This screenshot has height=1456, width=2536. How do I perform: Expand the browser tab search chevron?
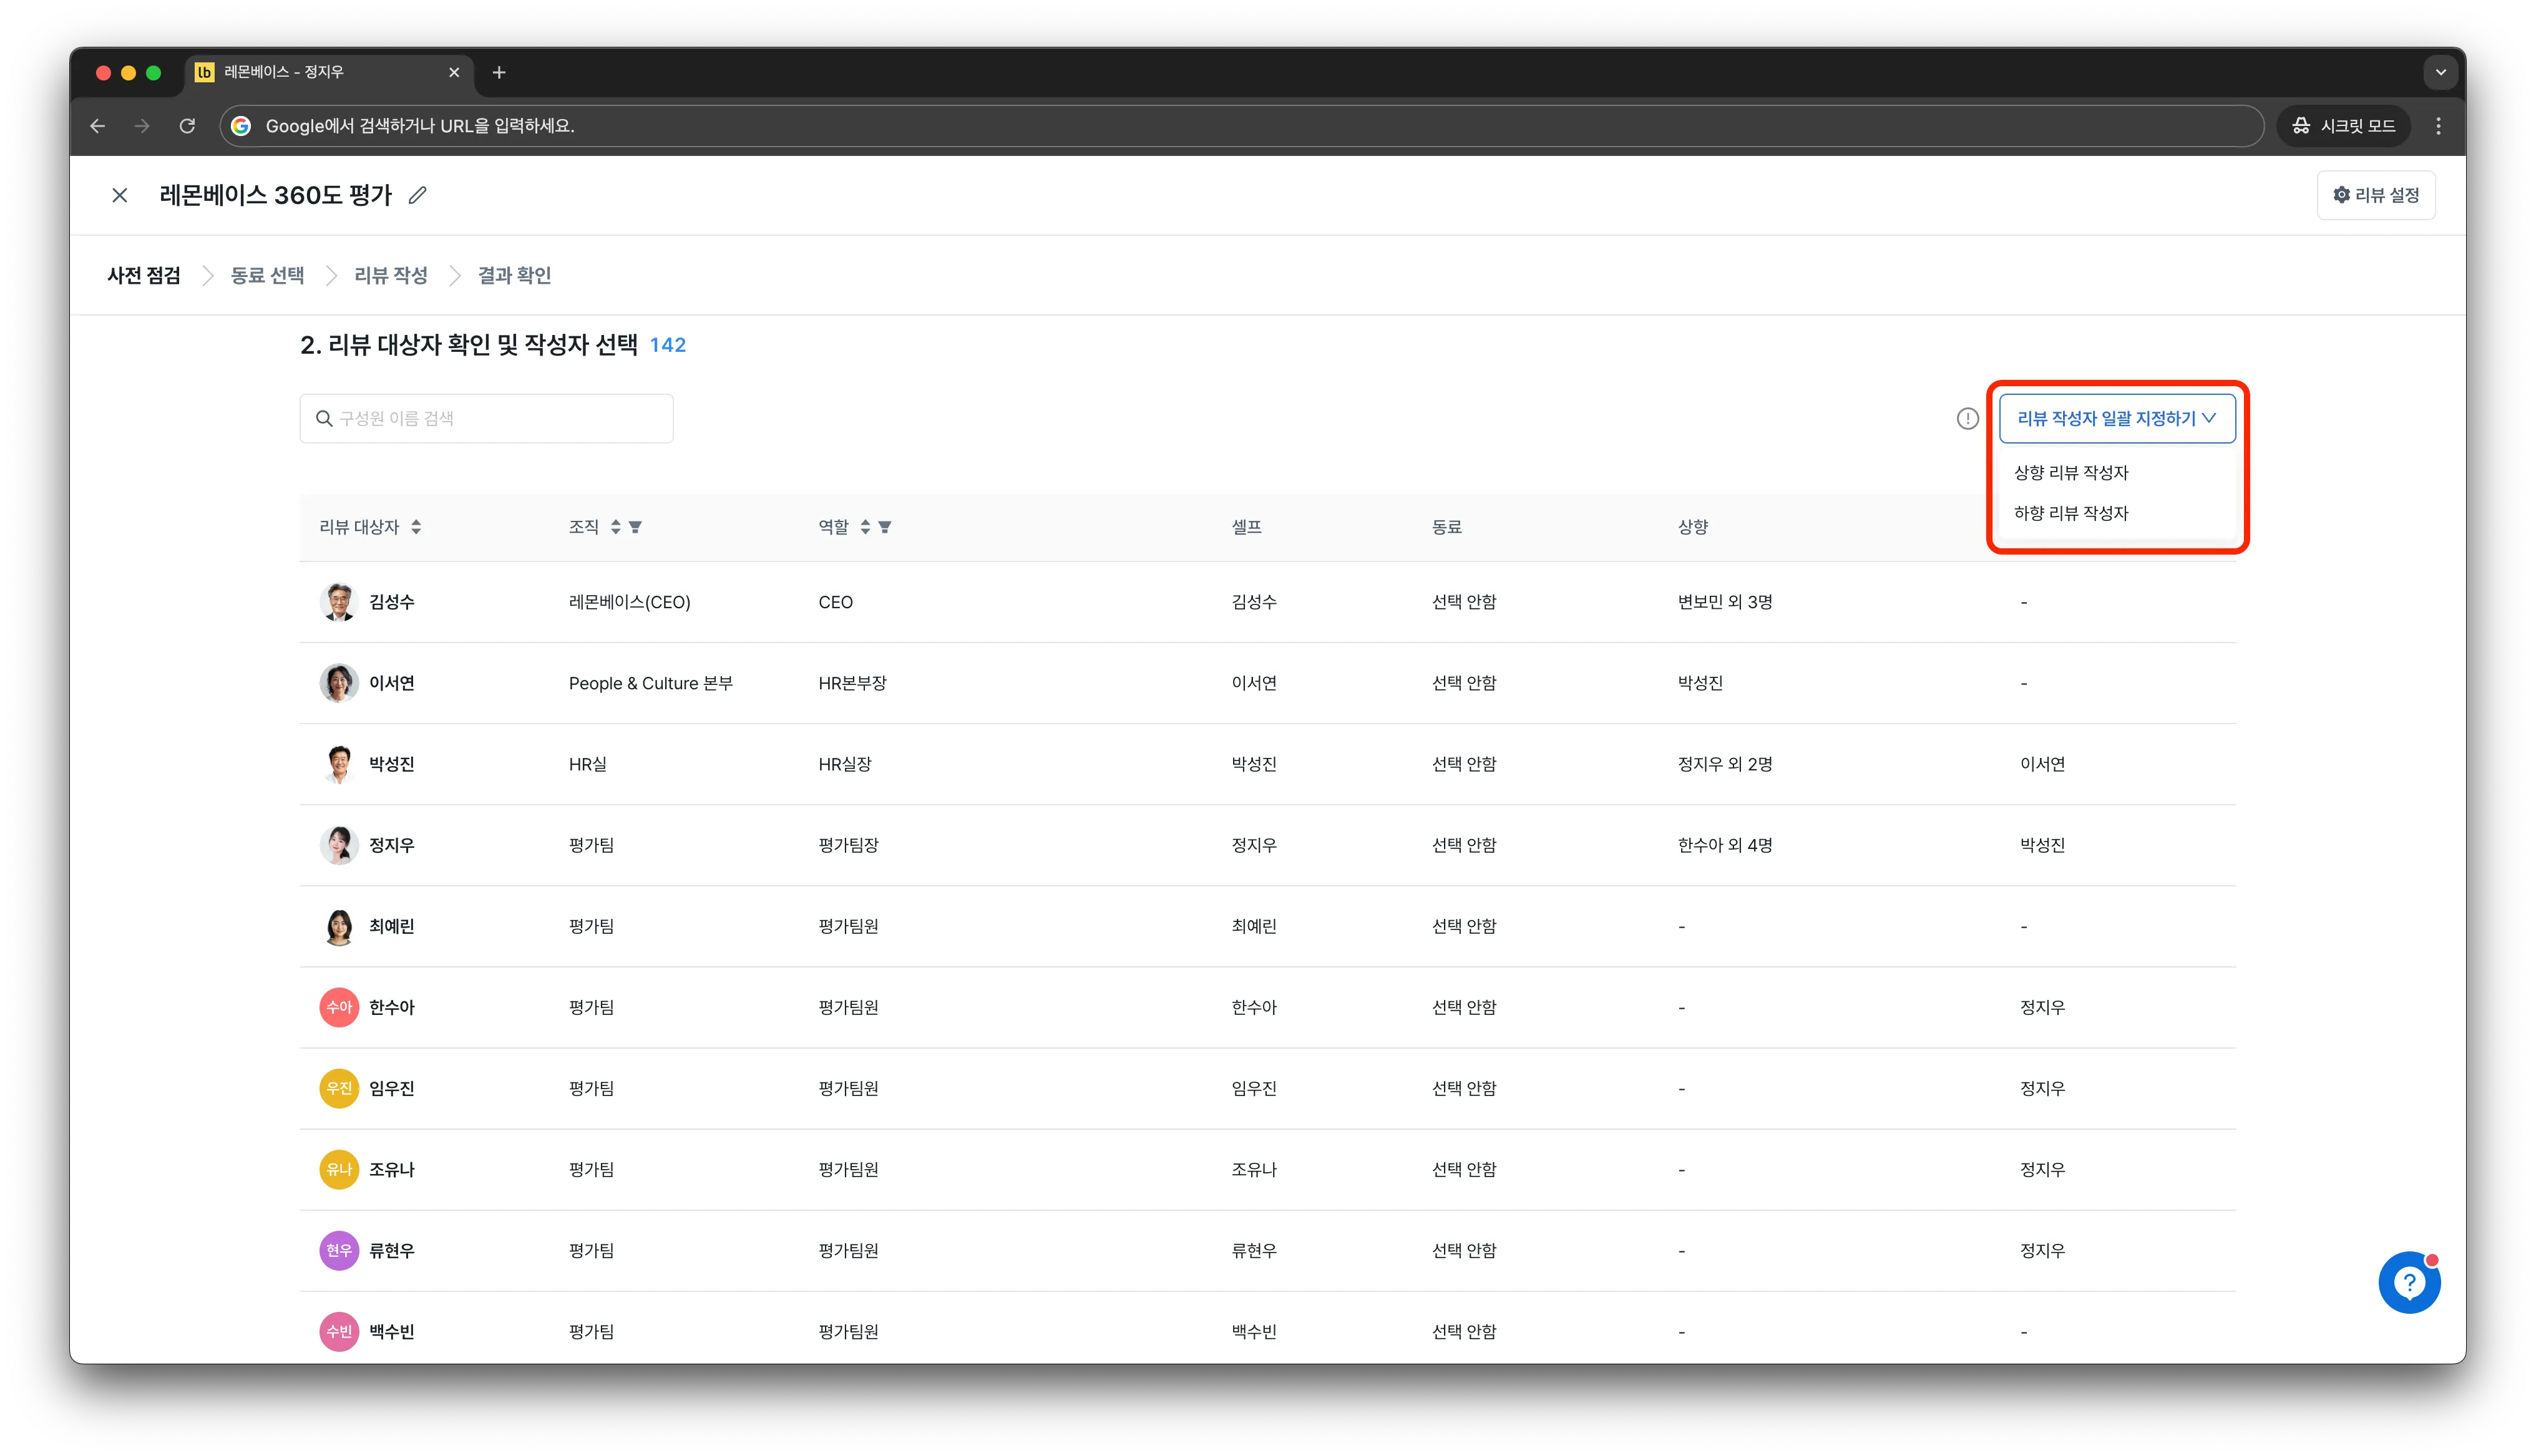coord(2440,72)
